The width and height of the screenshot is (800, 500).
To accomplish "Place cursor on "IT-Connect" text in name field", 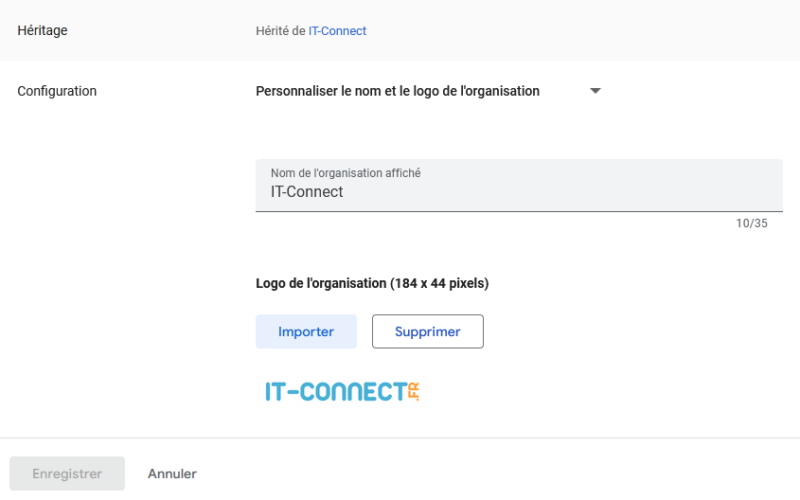I will pos(307,192).
